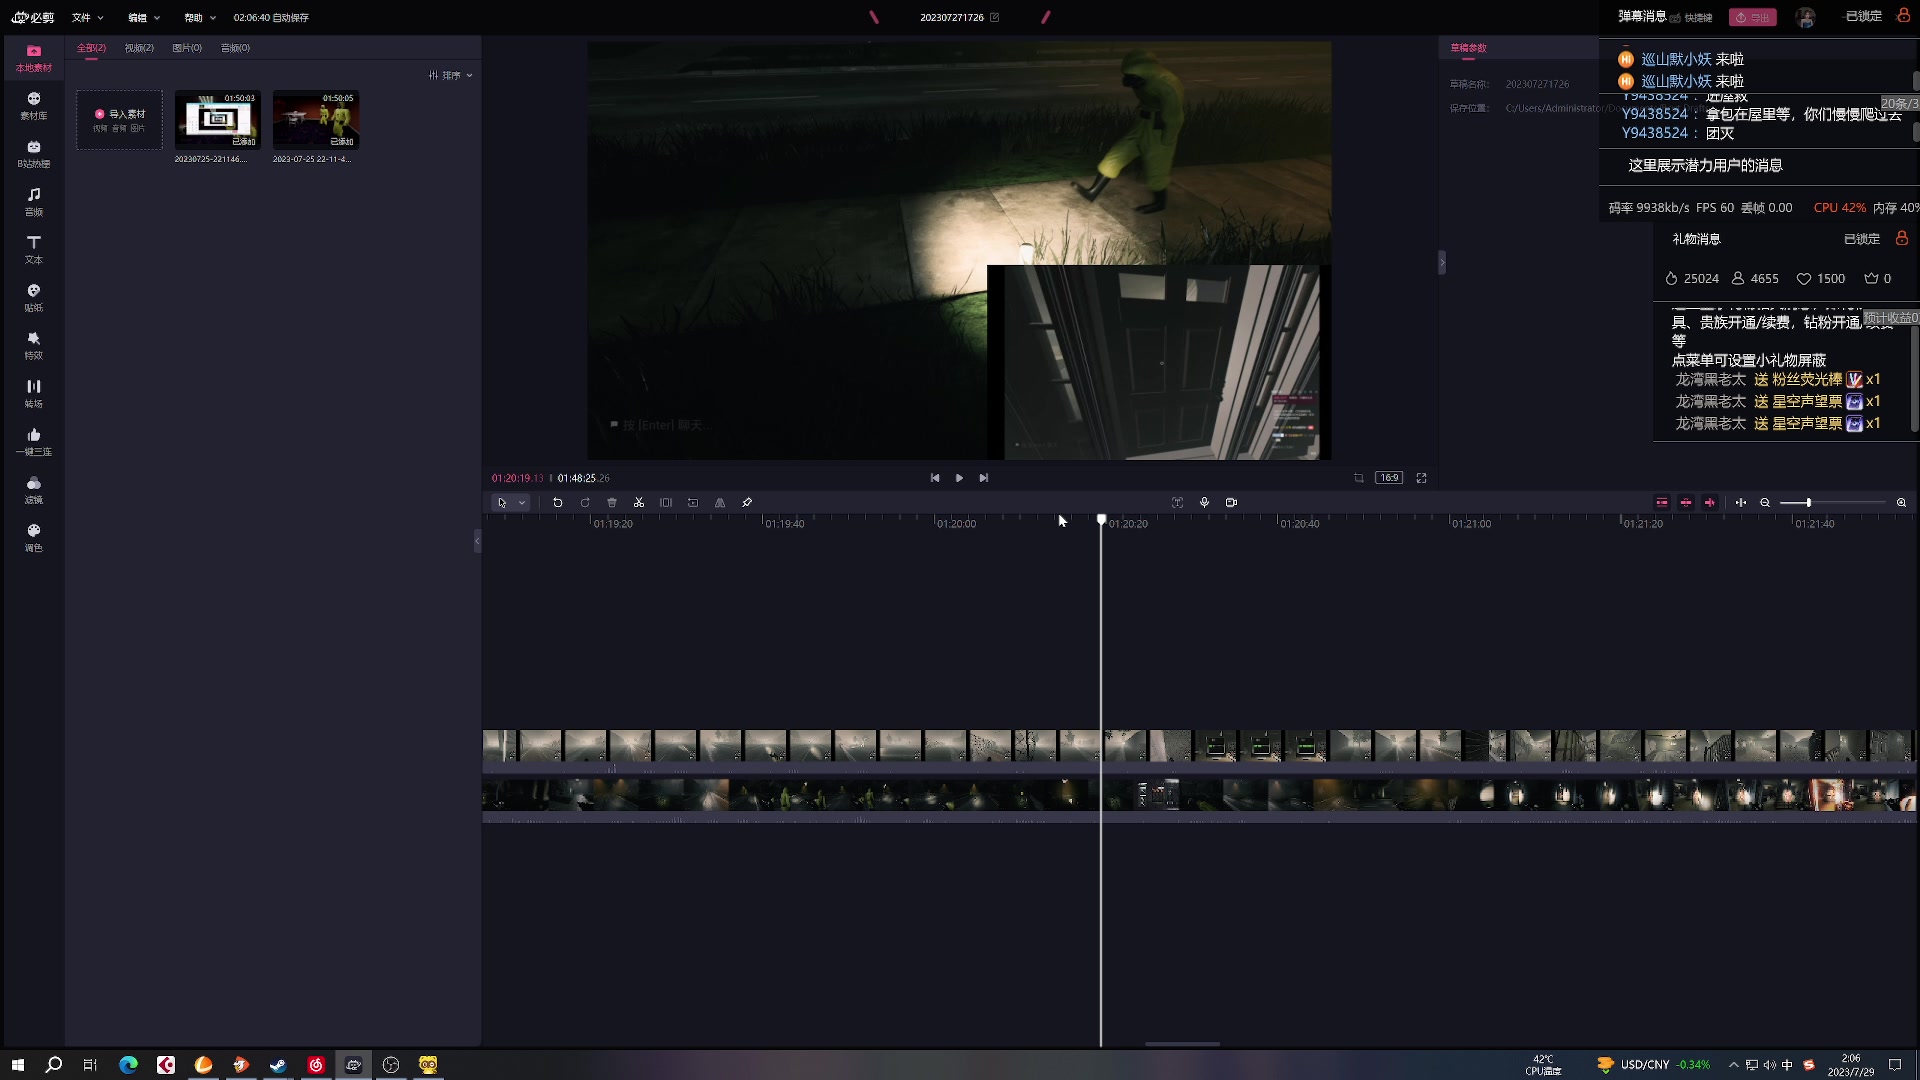This screenshot has width=1920, height=1080.
Task: Click the rename pencil icon beside project title
Action: [x=994, y=17]
